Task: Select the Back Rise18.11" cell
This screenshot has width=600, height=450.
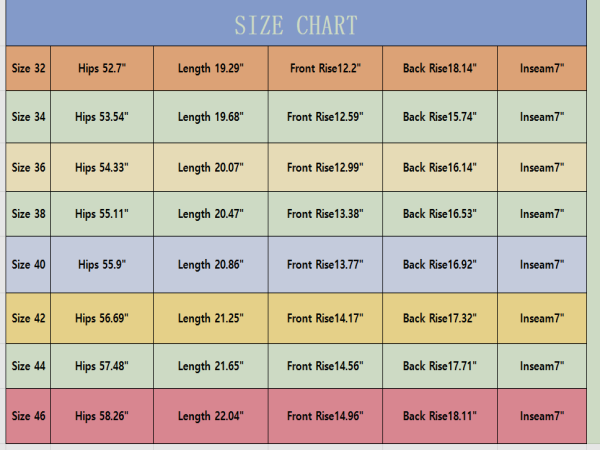Action: (x=440, y=416)
